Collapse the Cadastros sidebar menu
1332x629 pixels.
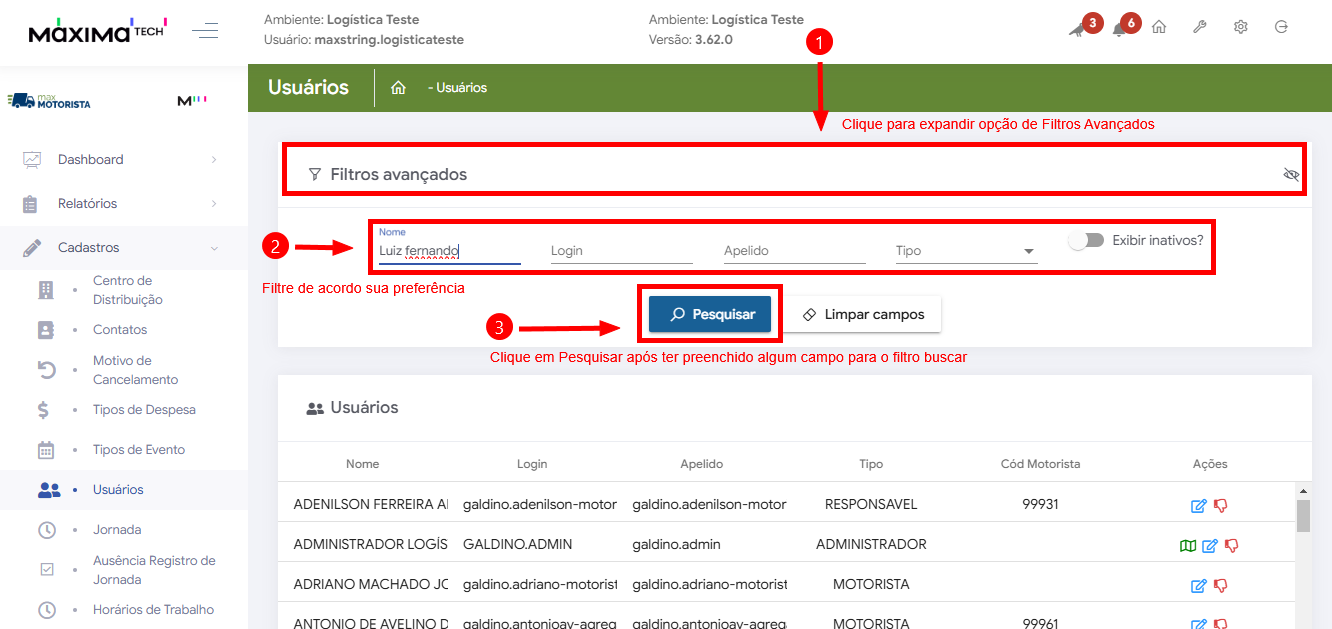[124, 247]
